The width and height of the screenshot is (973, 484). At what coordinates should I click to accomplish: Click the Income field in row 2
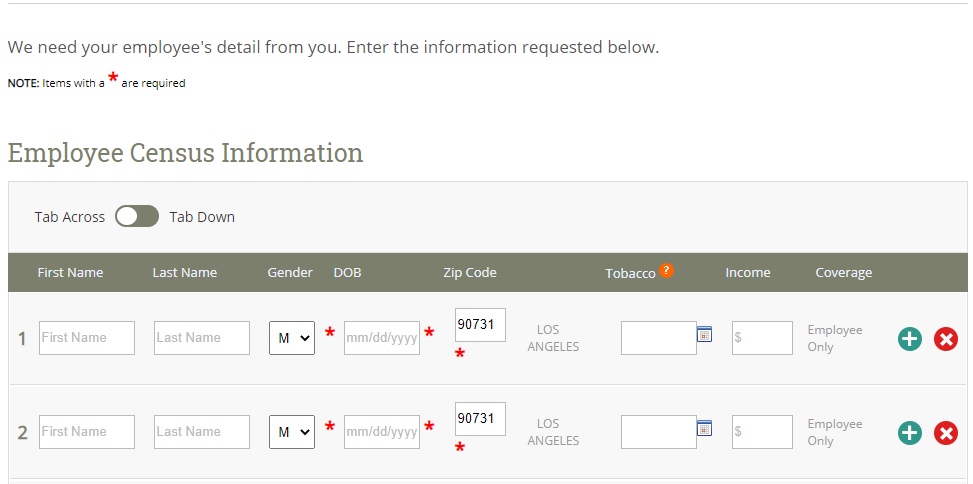click(x=762, y=432)
